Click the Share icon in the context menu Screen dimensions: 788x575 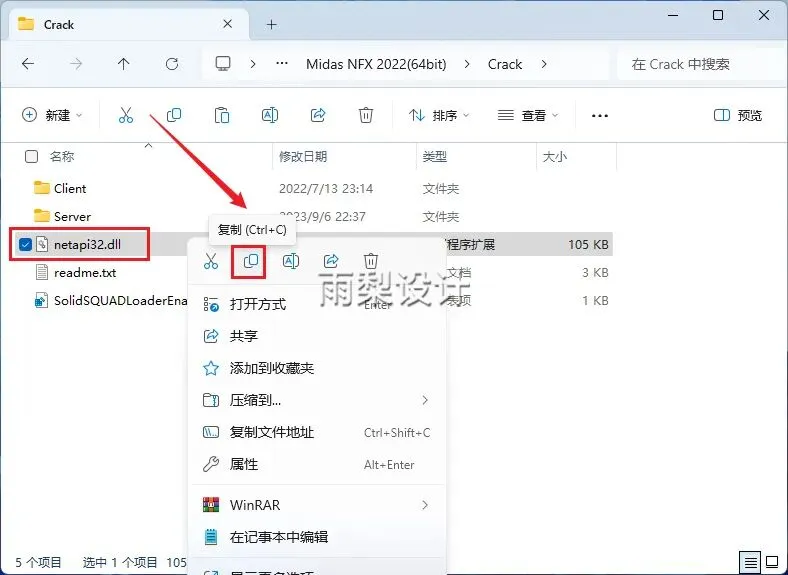(331, 261)
